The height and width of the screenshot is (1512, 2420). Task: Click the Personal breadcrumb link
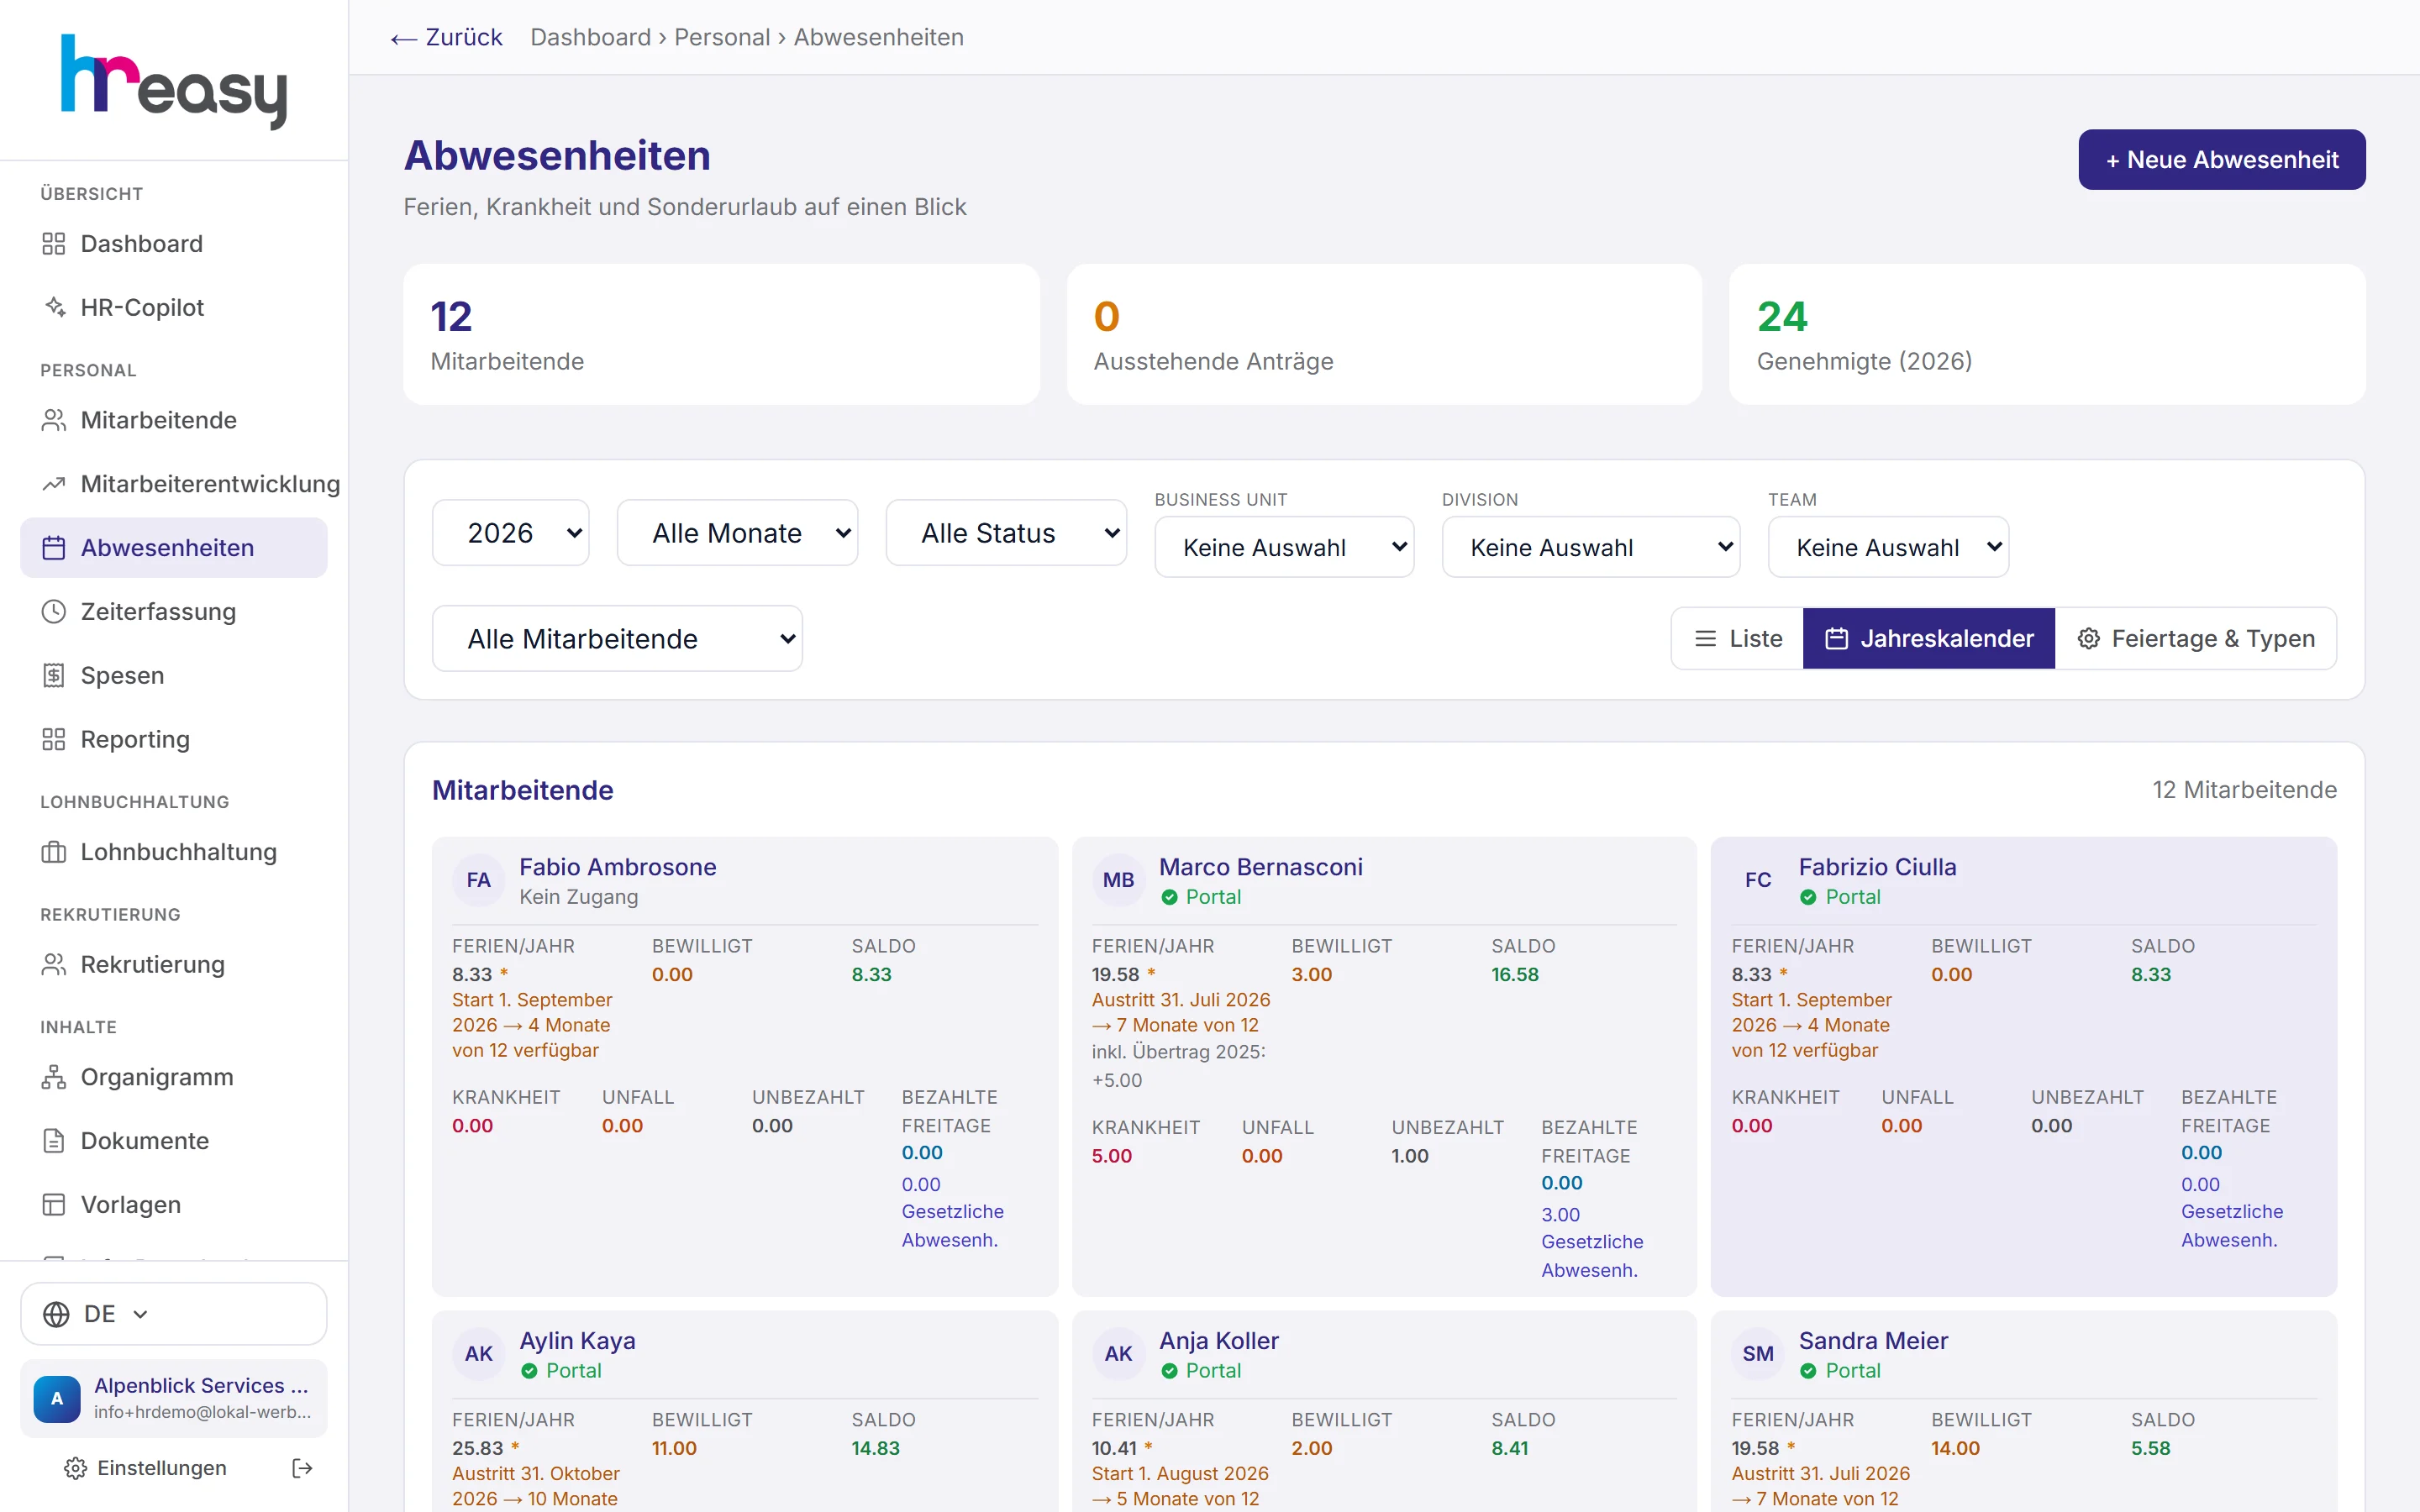coord(722,37)
